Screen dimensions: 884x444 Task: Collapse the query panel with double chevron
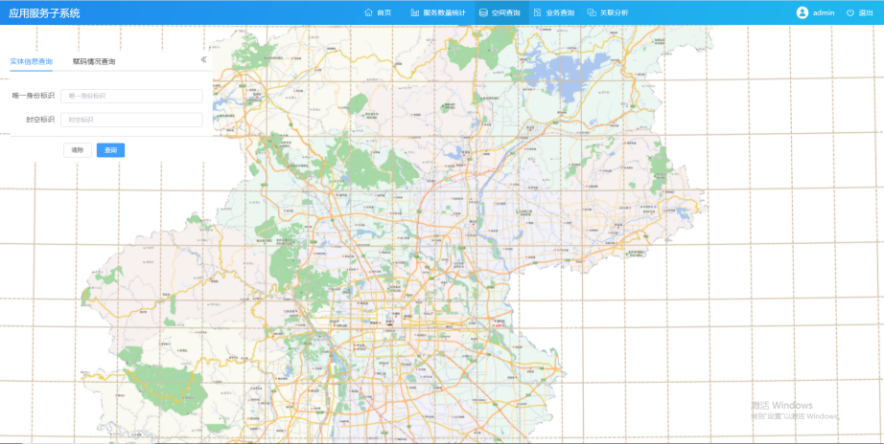(x=204, y=59)
